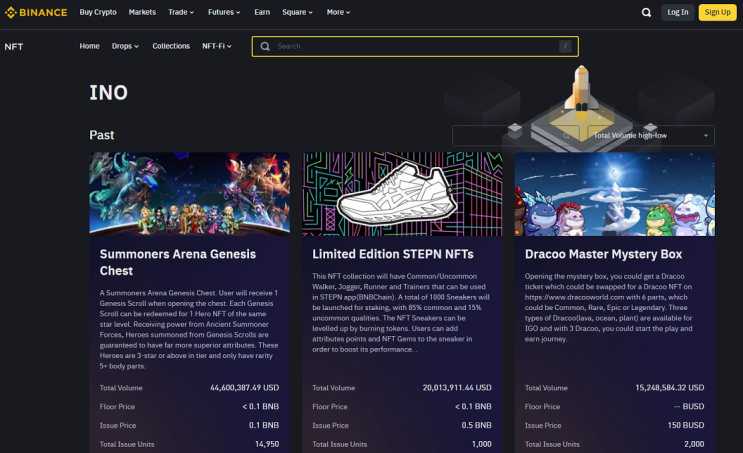
Task: Focus the NFT Search input field
Action: coord(415,46)
